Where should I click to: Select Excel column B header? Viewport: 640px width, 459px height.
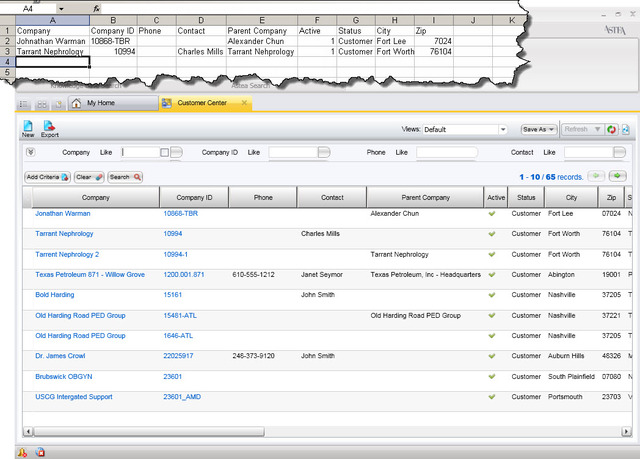tap(113, 20)
